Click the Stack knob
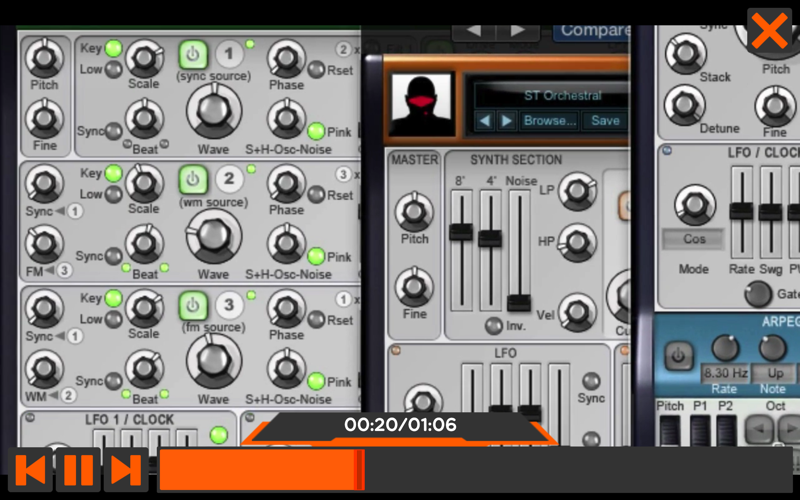Viewport: 800px width, 500px height. (x=686, y=53)
